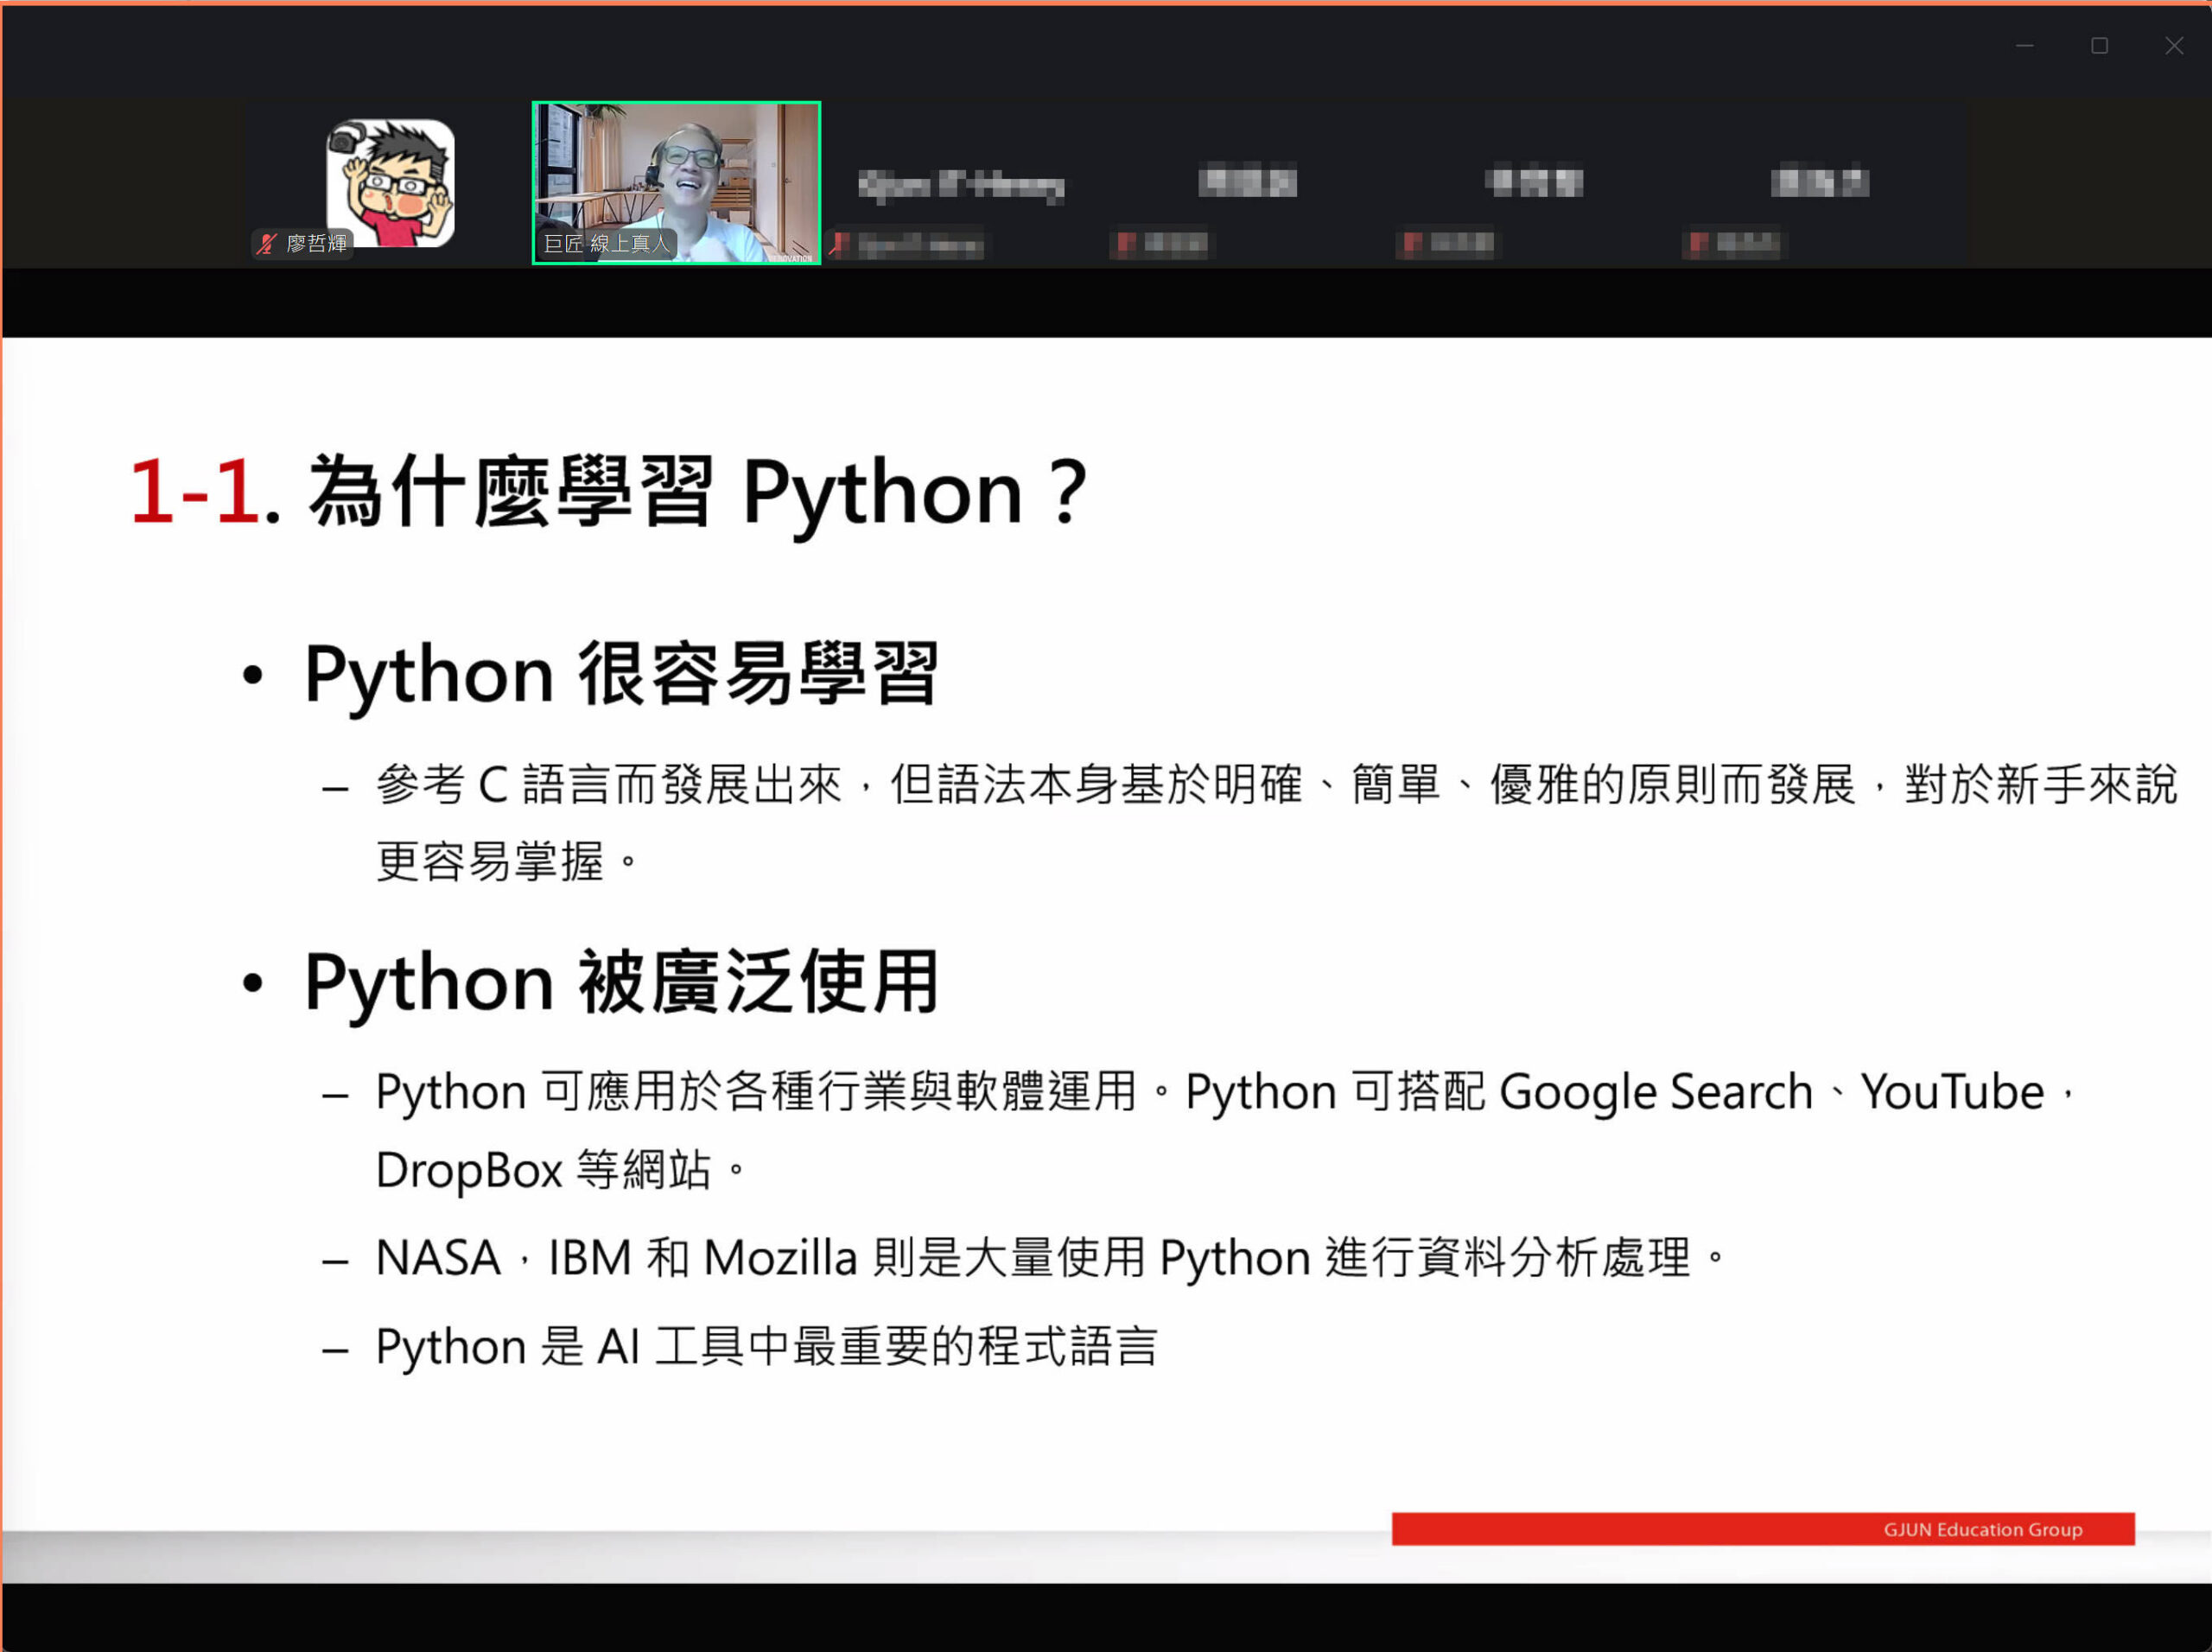The width and height of the screenshot is (2212, 1652).
Task: Click the 巨匠 線上真人 name label
Action: point(606,244)
